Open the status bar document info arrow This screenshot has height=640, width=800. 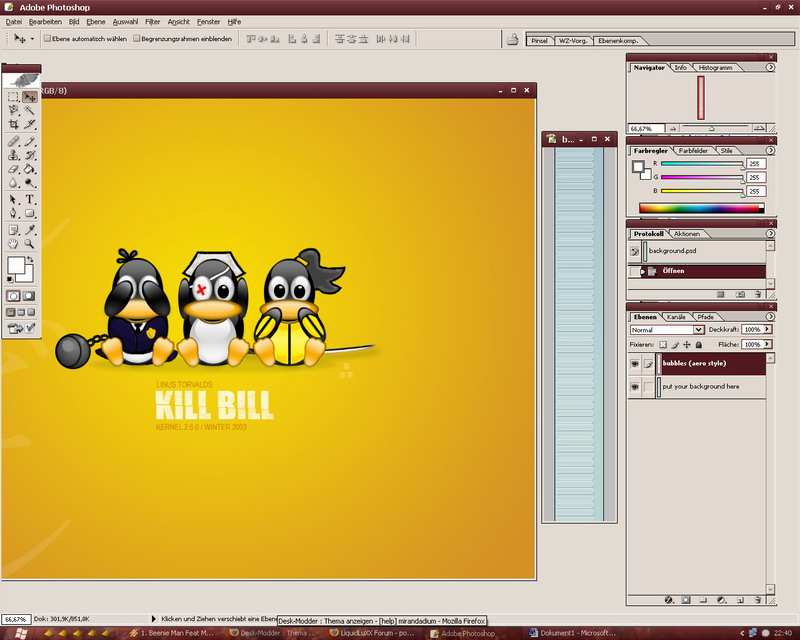(154, 619)
